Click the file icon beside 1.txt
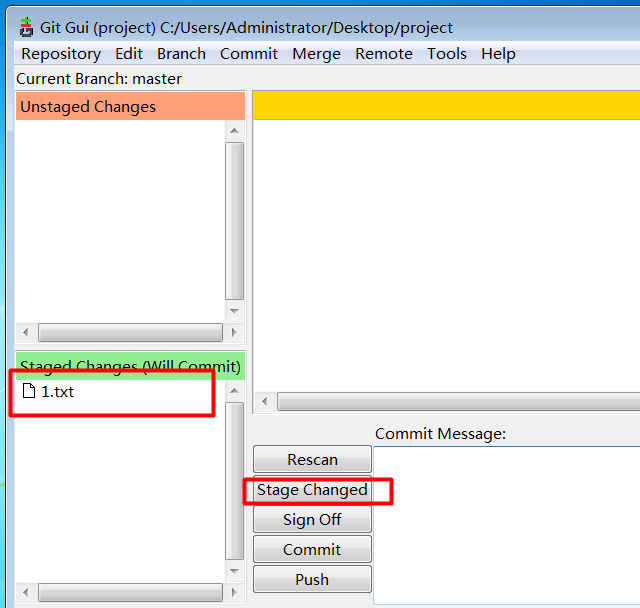This screenshot has height=608, width=640. click(29, 391)
